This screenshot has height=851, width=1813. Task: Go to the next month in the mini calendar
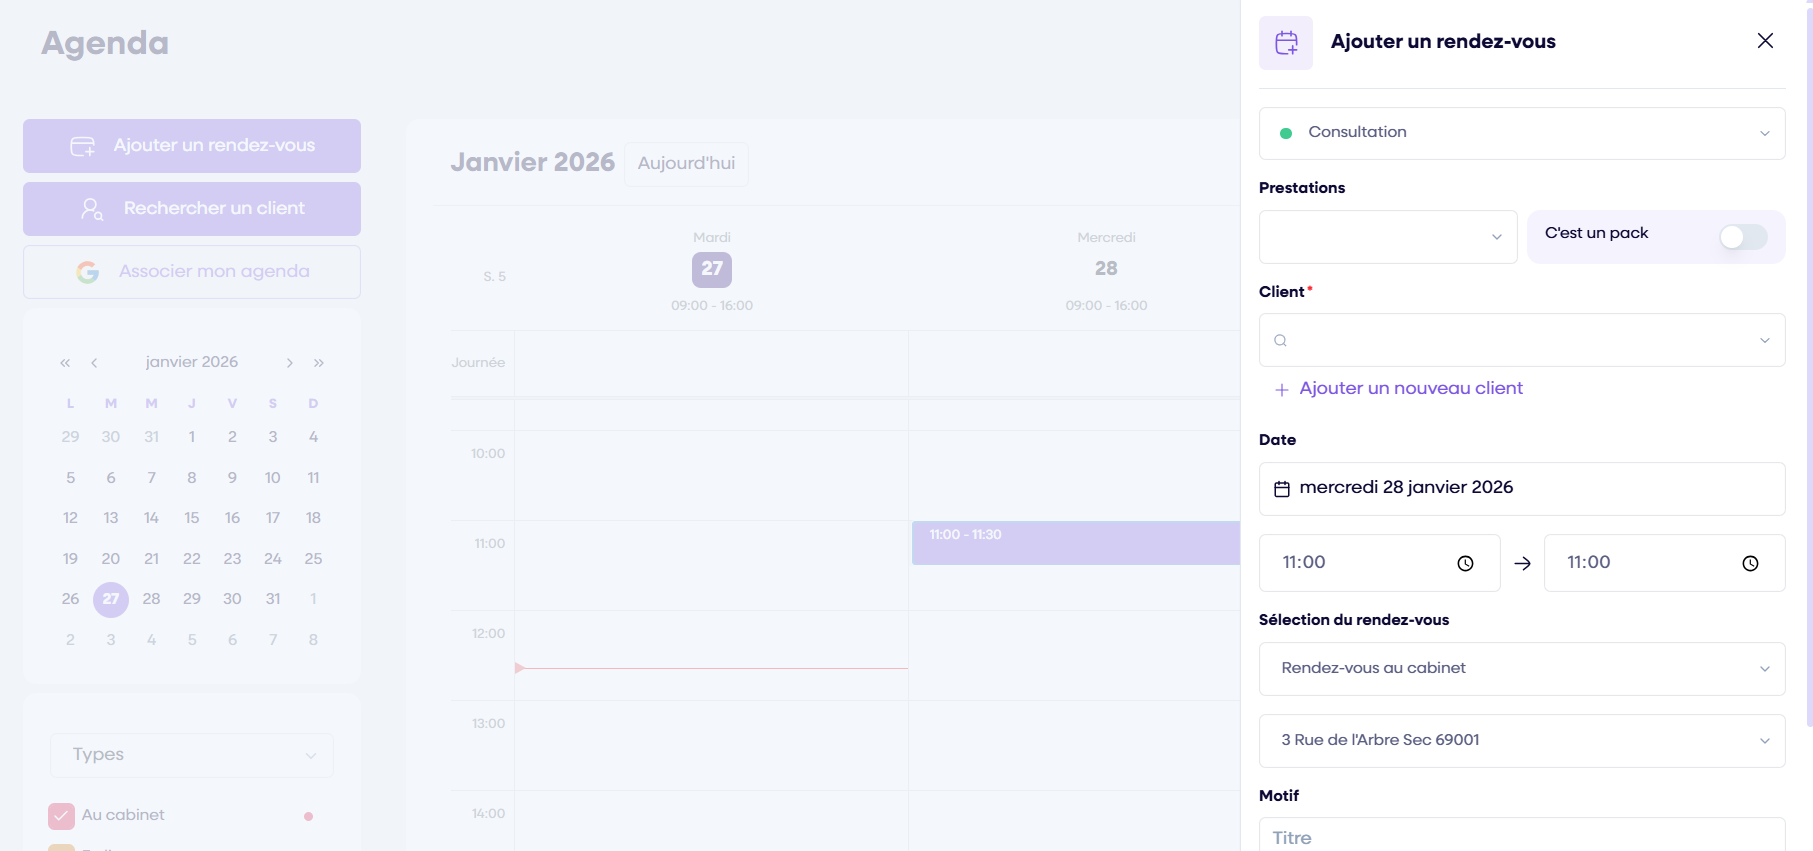click(x=290, y=363)
